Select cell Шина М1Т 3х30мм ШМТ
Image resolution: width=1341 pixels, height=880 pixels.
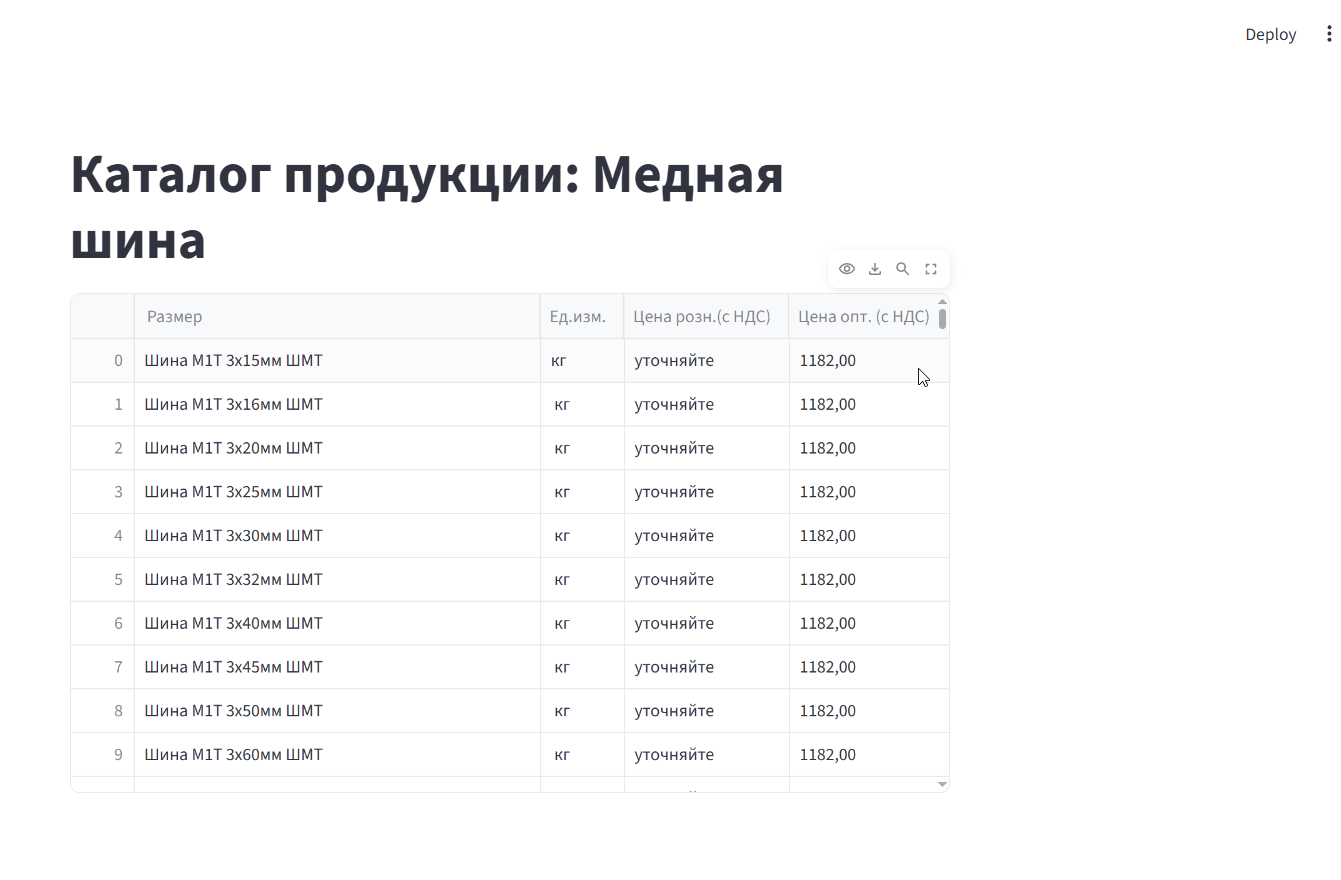[337, 536]
